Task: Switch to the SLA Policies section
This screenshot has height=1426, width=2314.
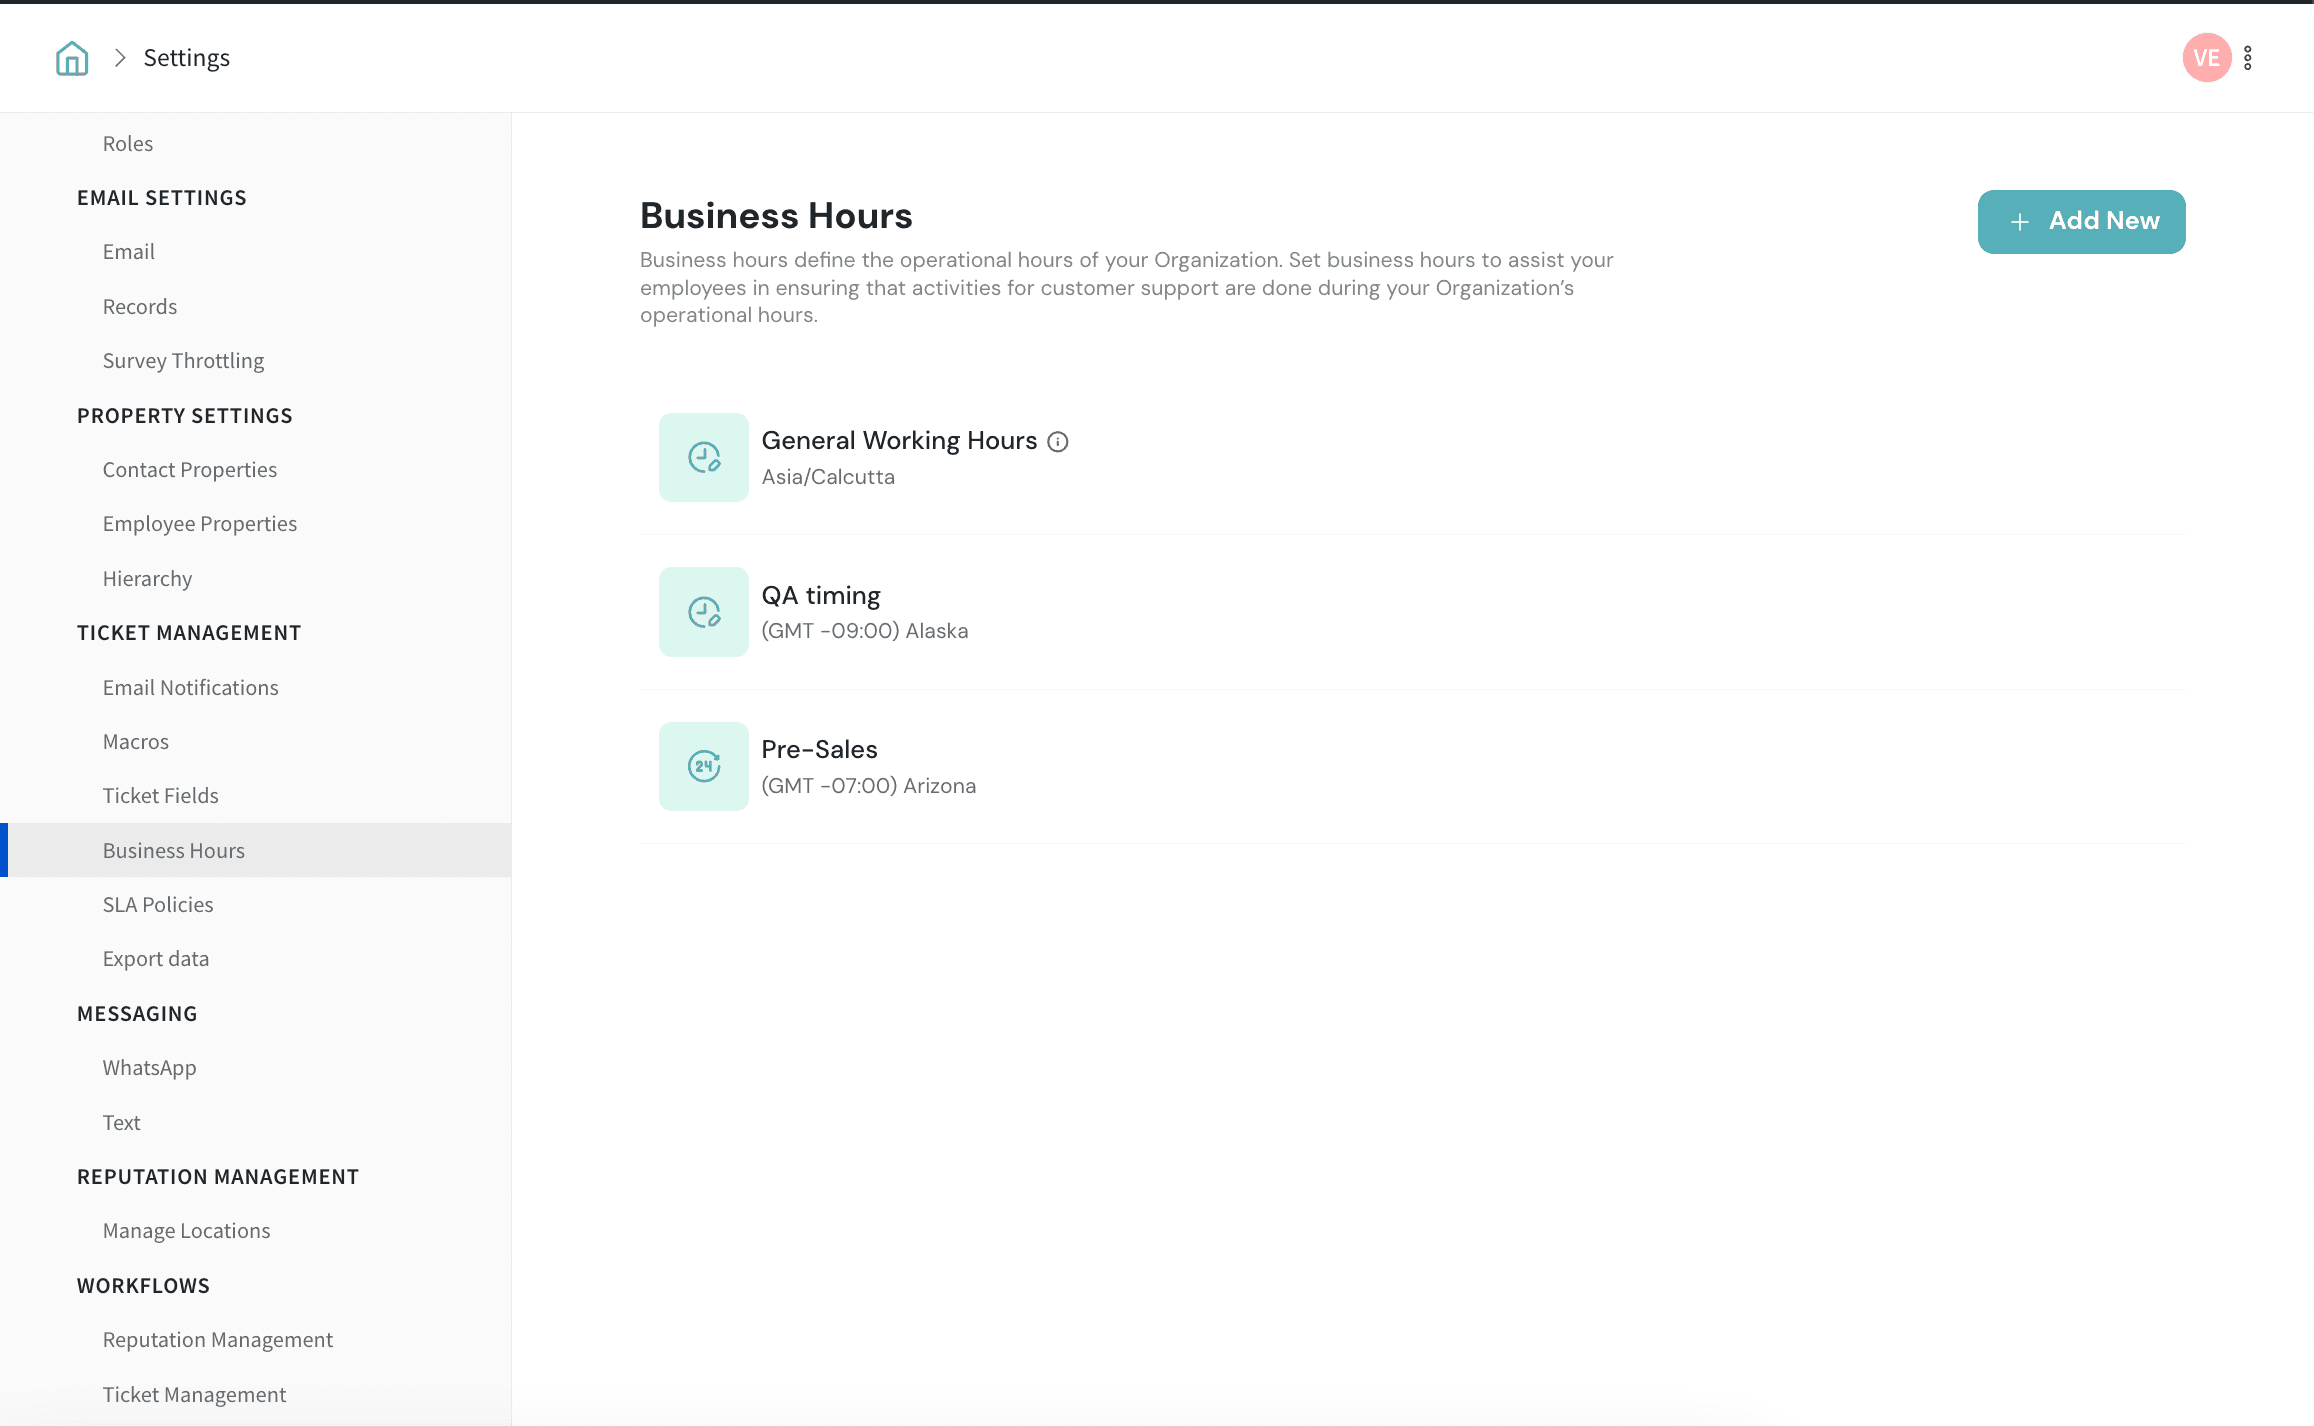Action: (157, 904)
